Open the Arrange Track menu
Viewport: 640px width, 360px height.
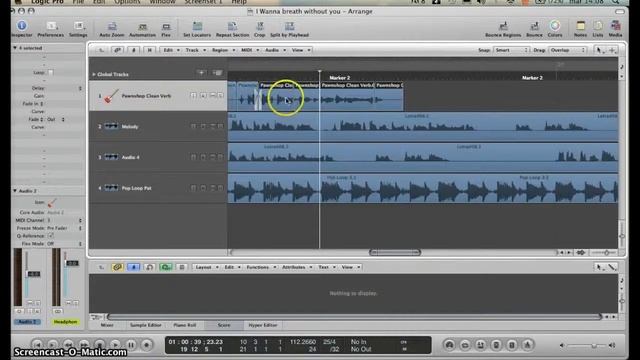point(195,50)
